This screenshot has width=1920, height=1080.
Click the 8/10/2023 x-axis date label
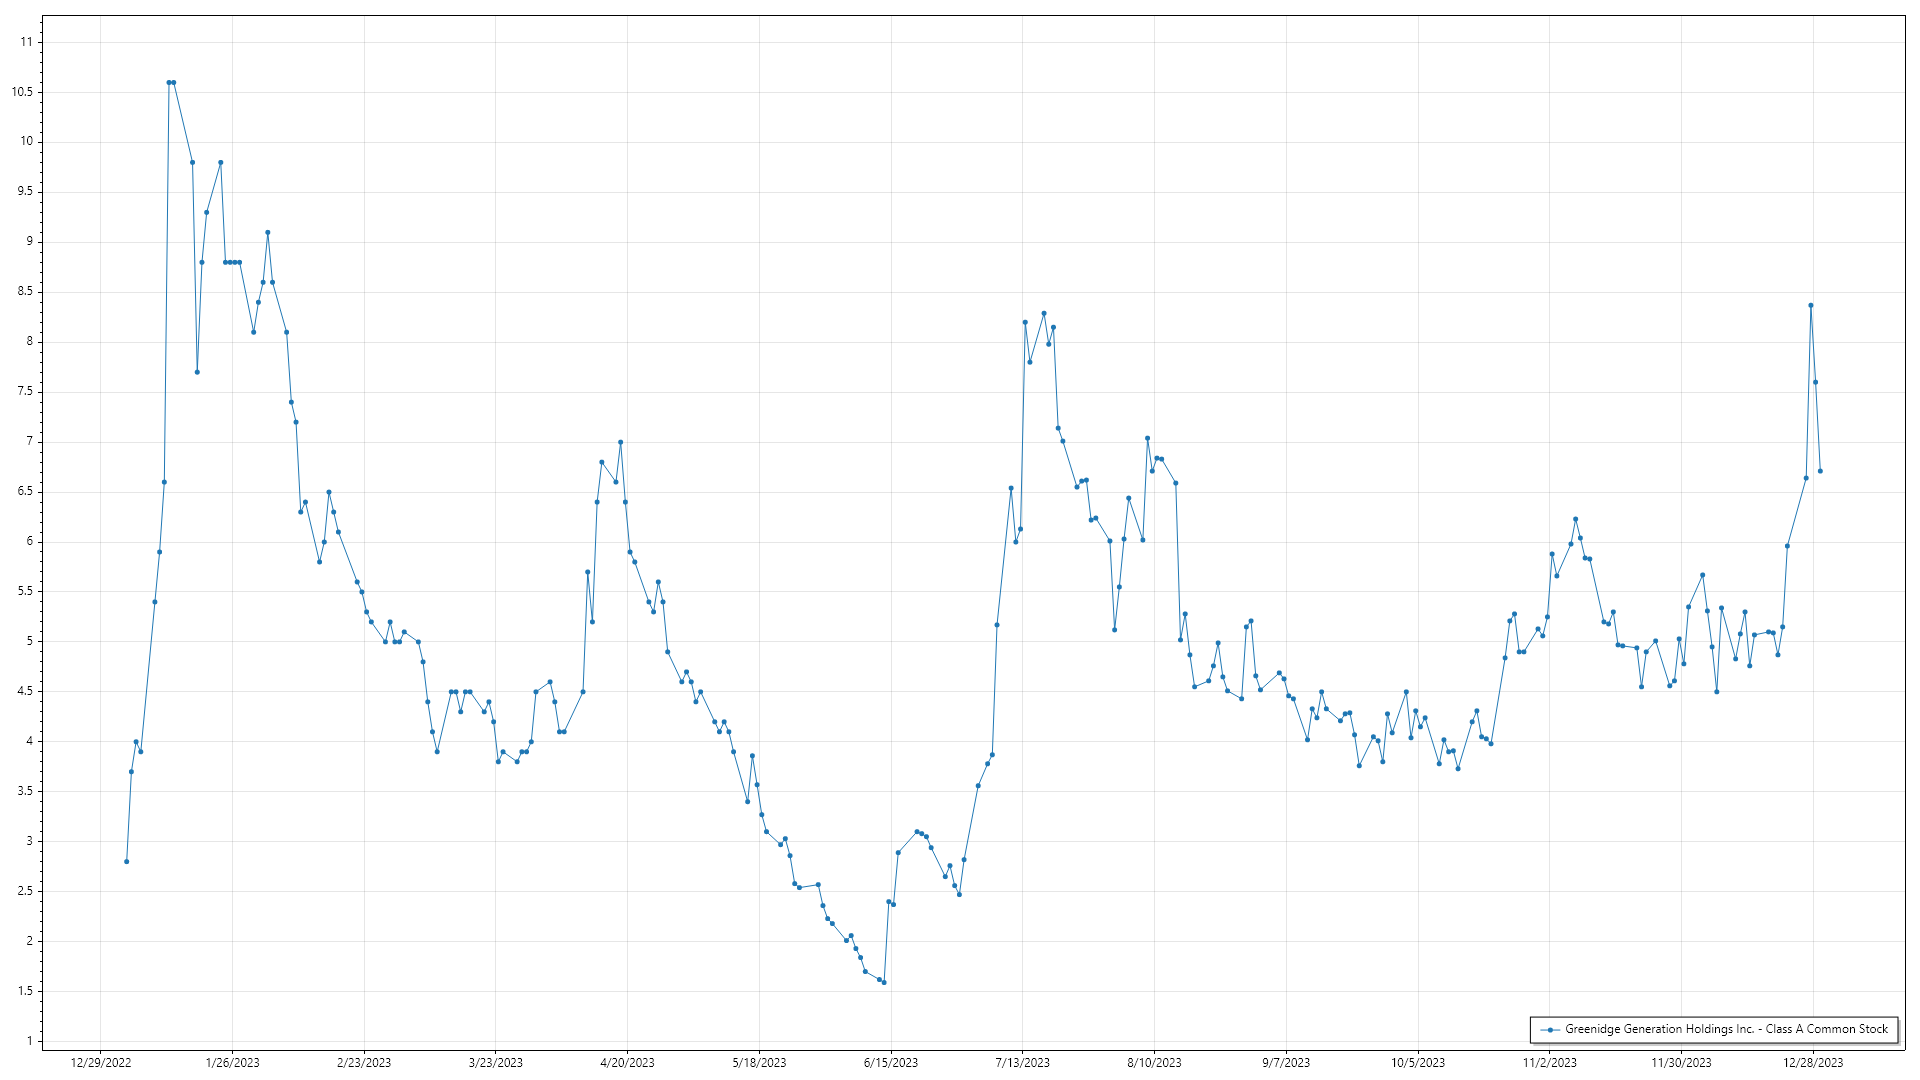point(1154,1062)
